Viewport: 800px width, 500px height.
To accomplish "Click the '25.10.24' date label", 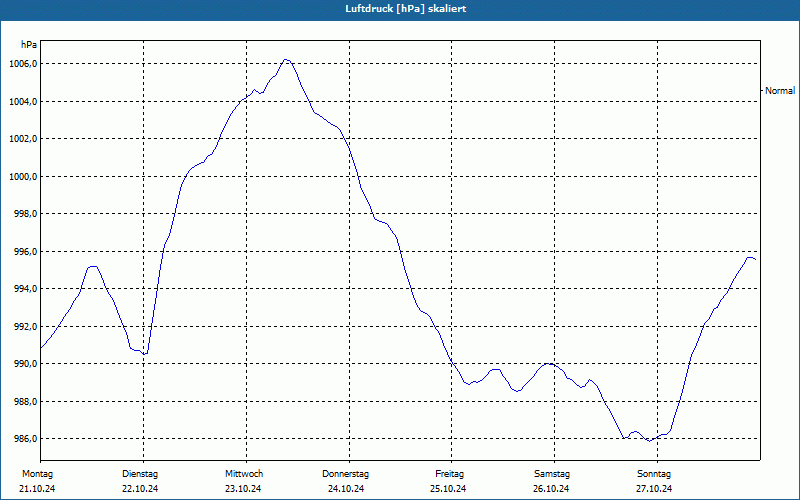I will point(448,489).
